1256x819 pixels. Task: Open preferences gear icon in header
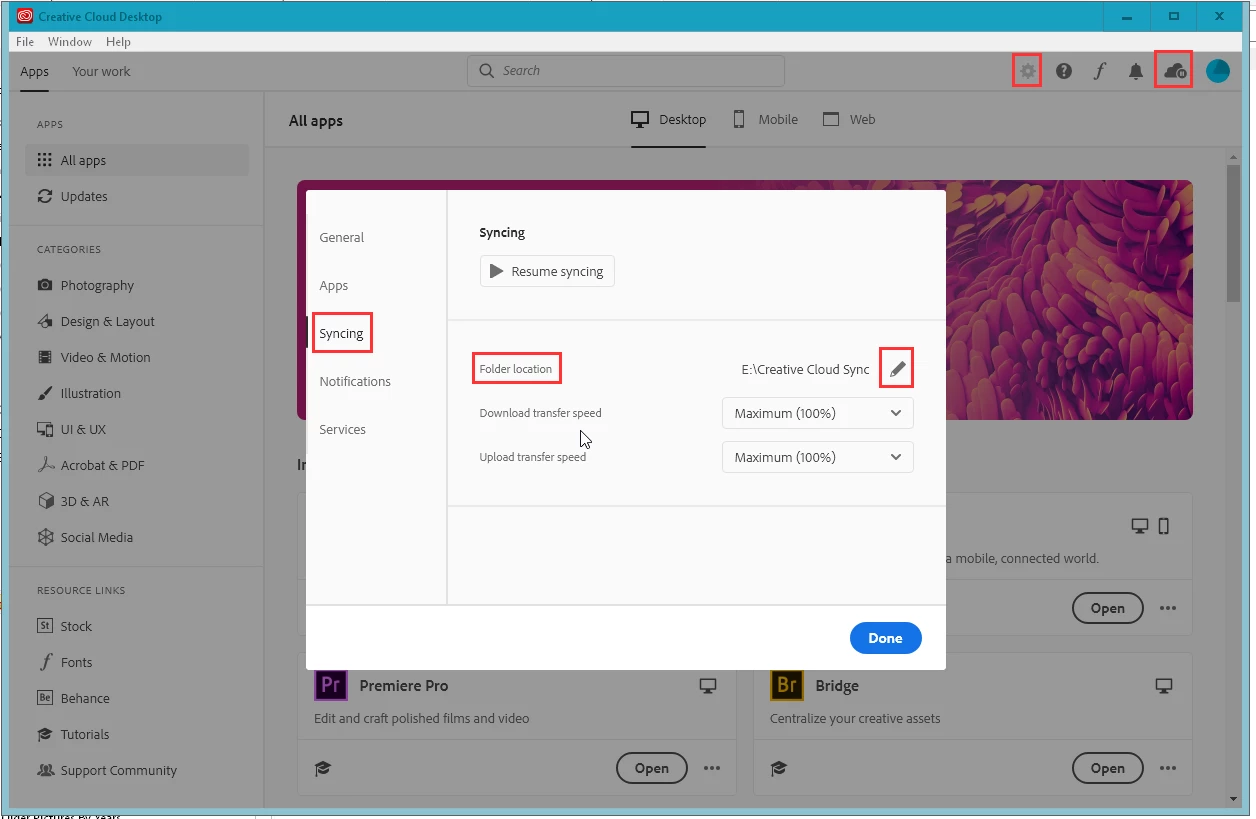tap(1027, 71)
